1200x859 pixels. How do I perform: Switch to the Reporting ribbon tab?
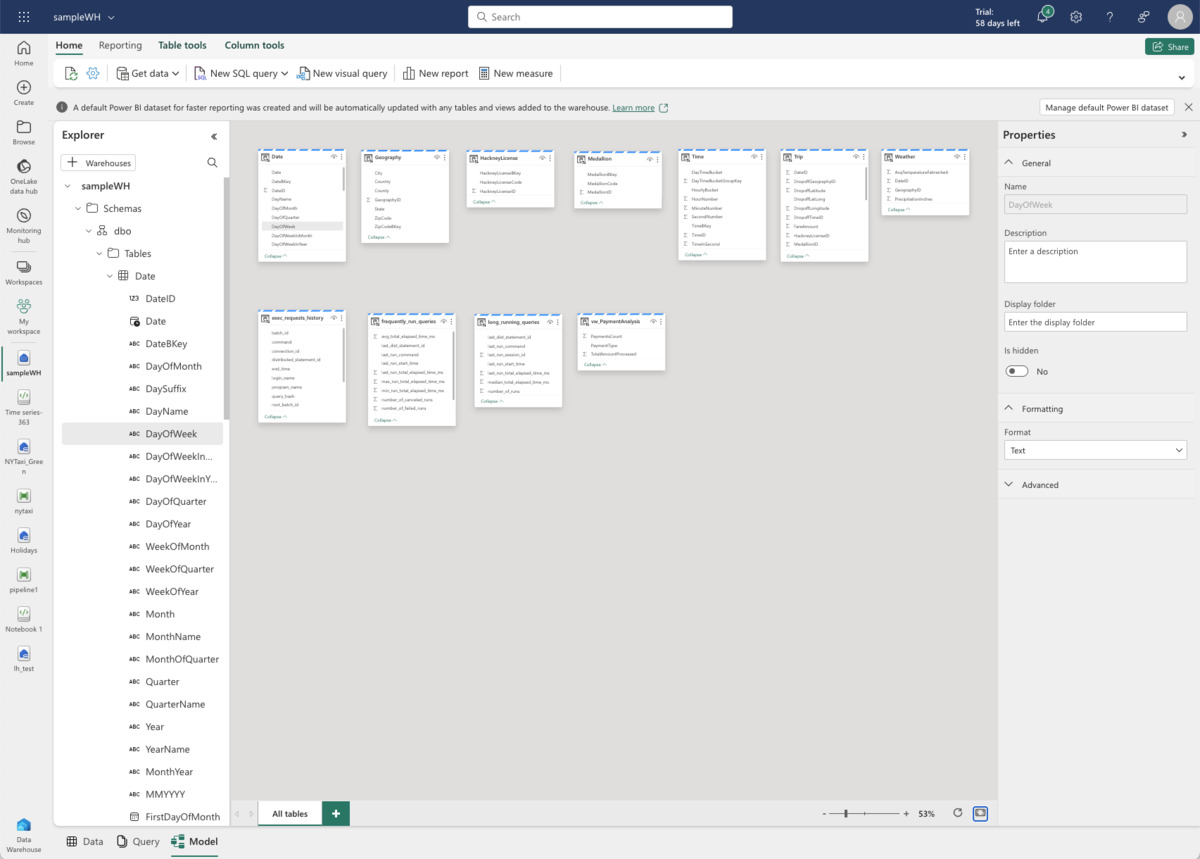(x=120, y=45)
